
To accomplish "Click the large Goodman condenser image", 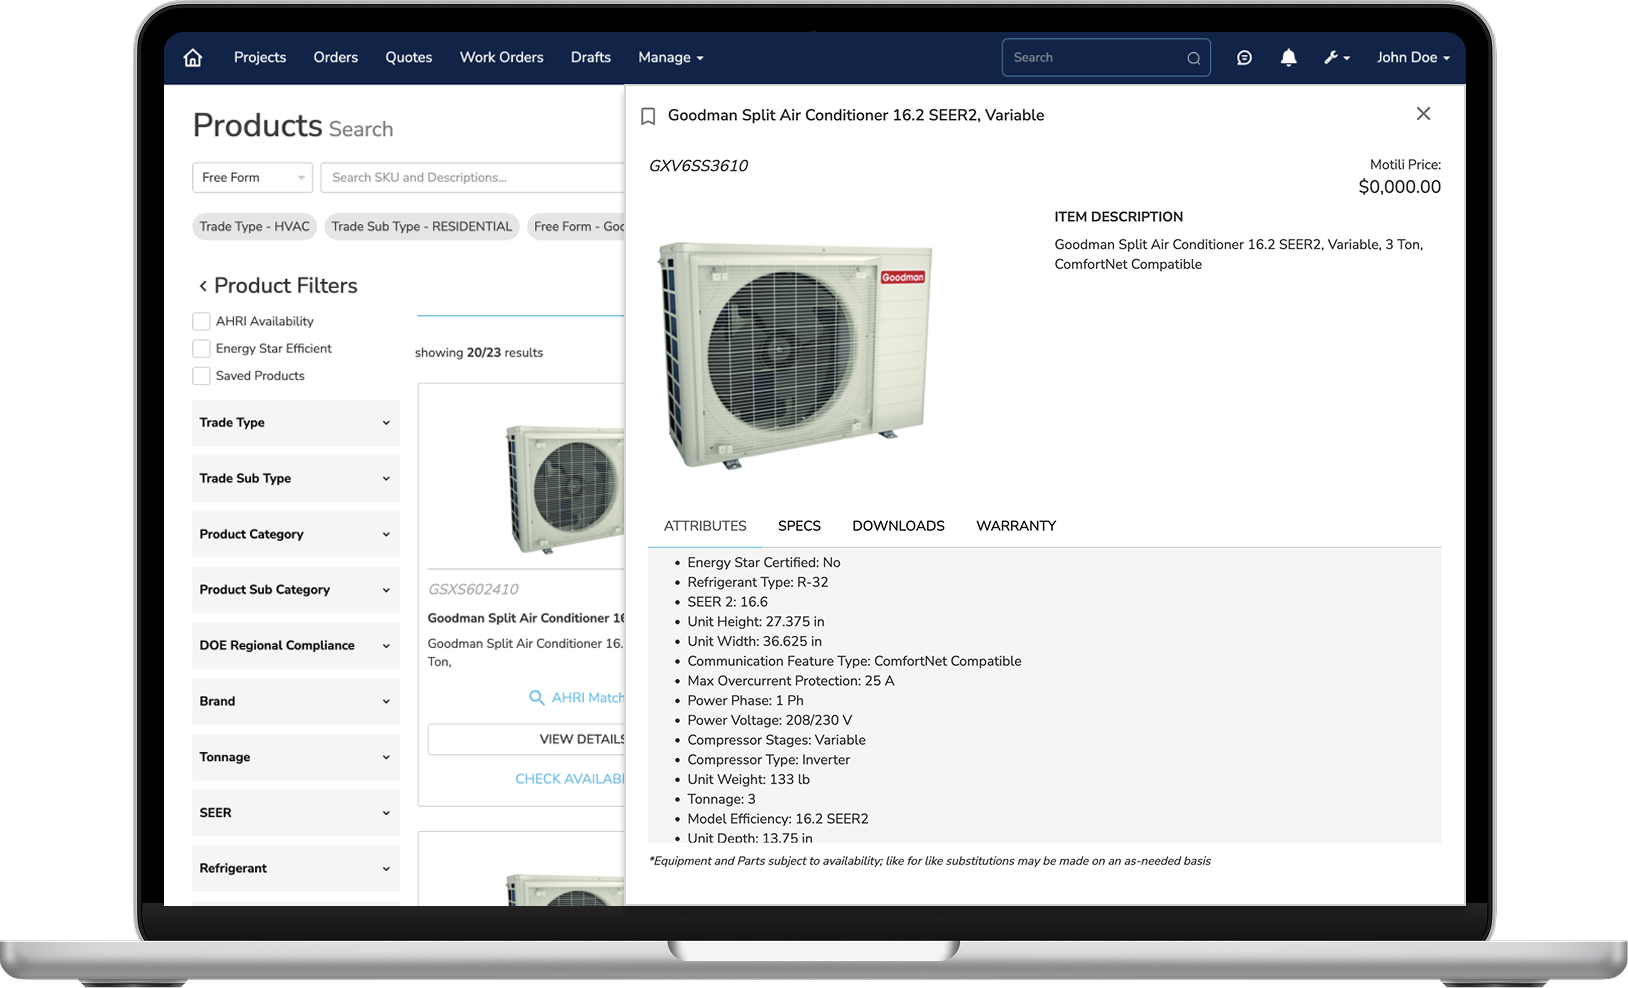I will (796, 356).
